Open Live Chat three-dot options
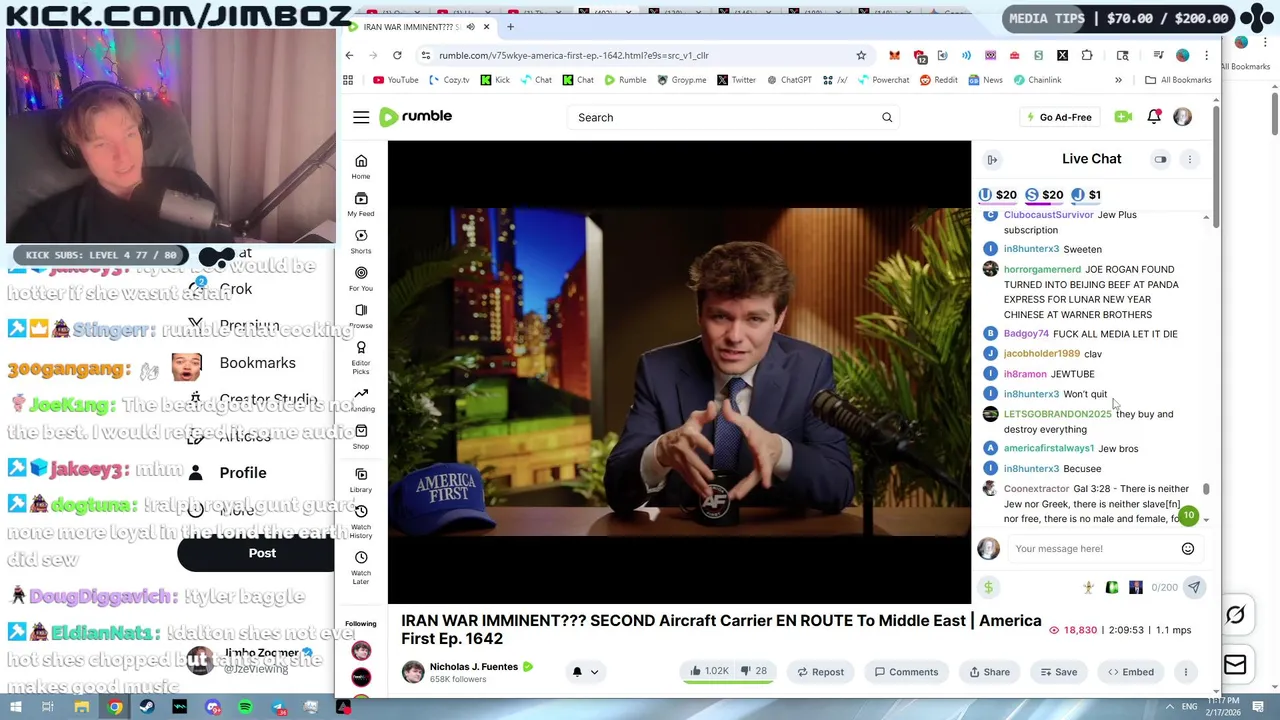 click(1190, 159)
